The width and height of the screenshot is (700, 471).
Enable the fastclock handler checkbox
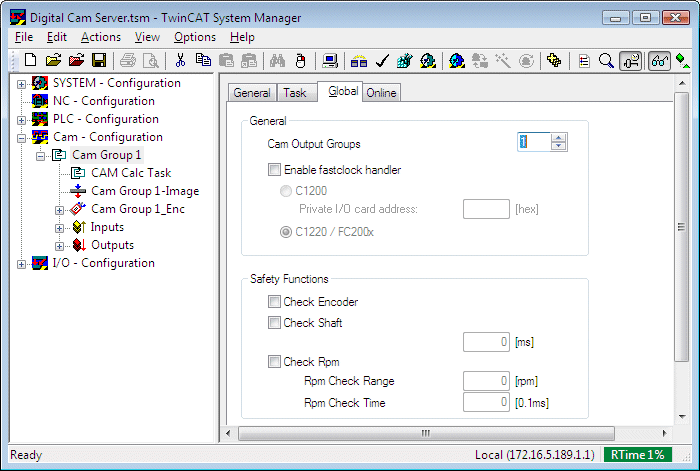pyautogui.click(x=274, y=170)
